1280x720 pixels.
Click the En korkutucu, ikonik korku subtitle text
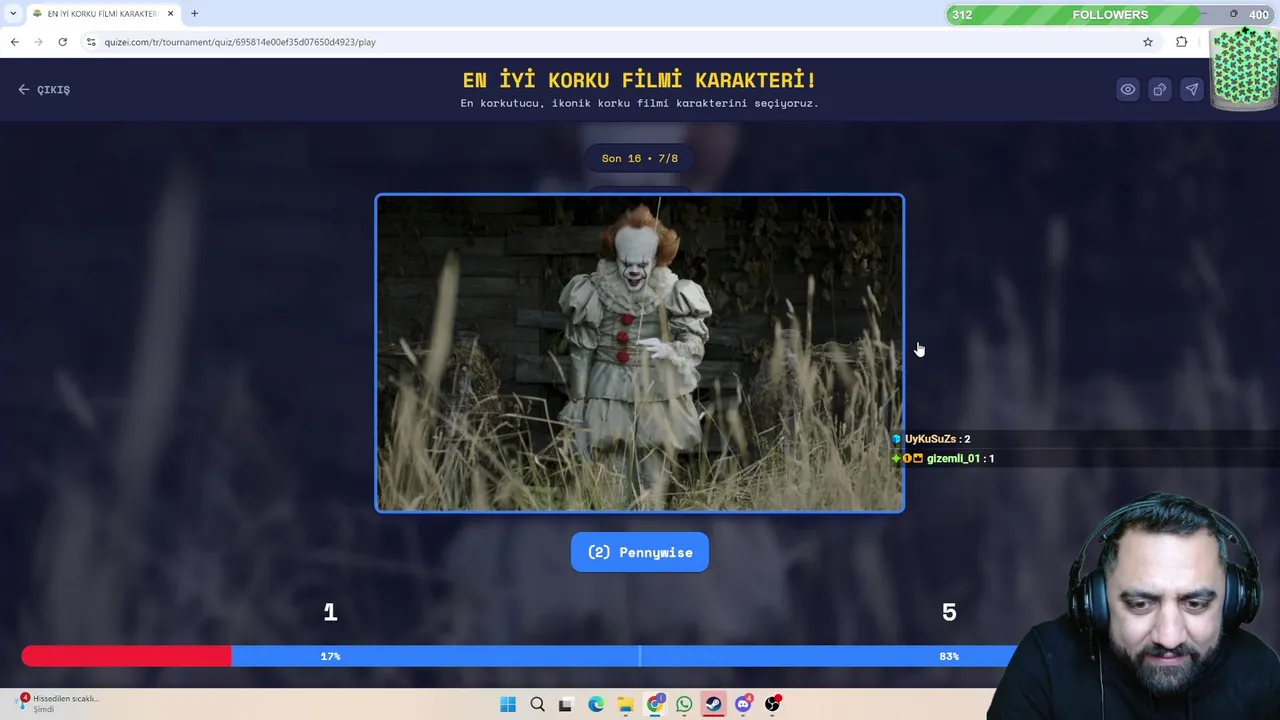tap(640, 103)
